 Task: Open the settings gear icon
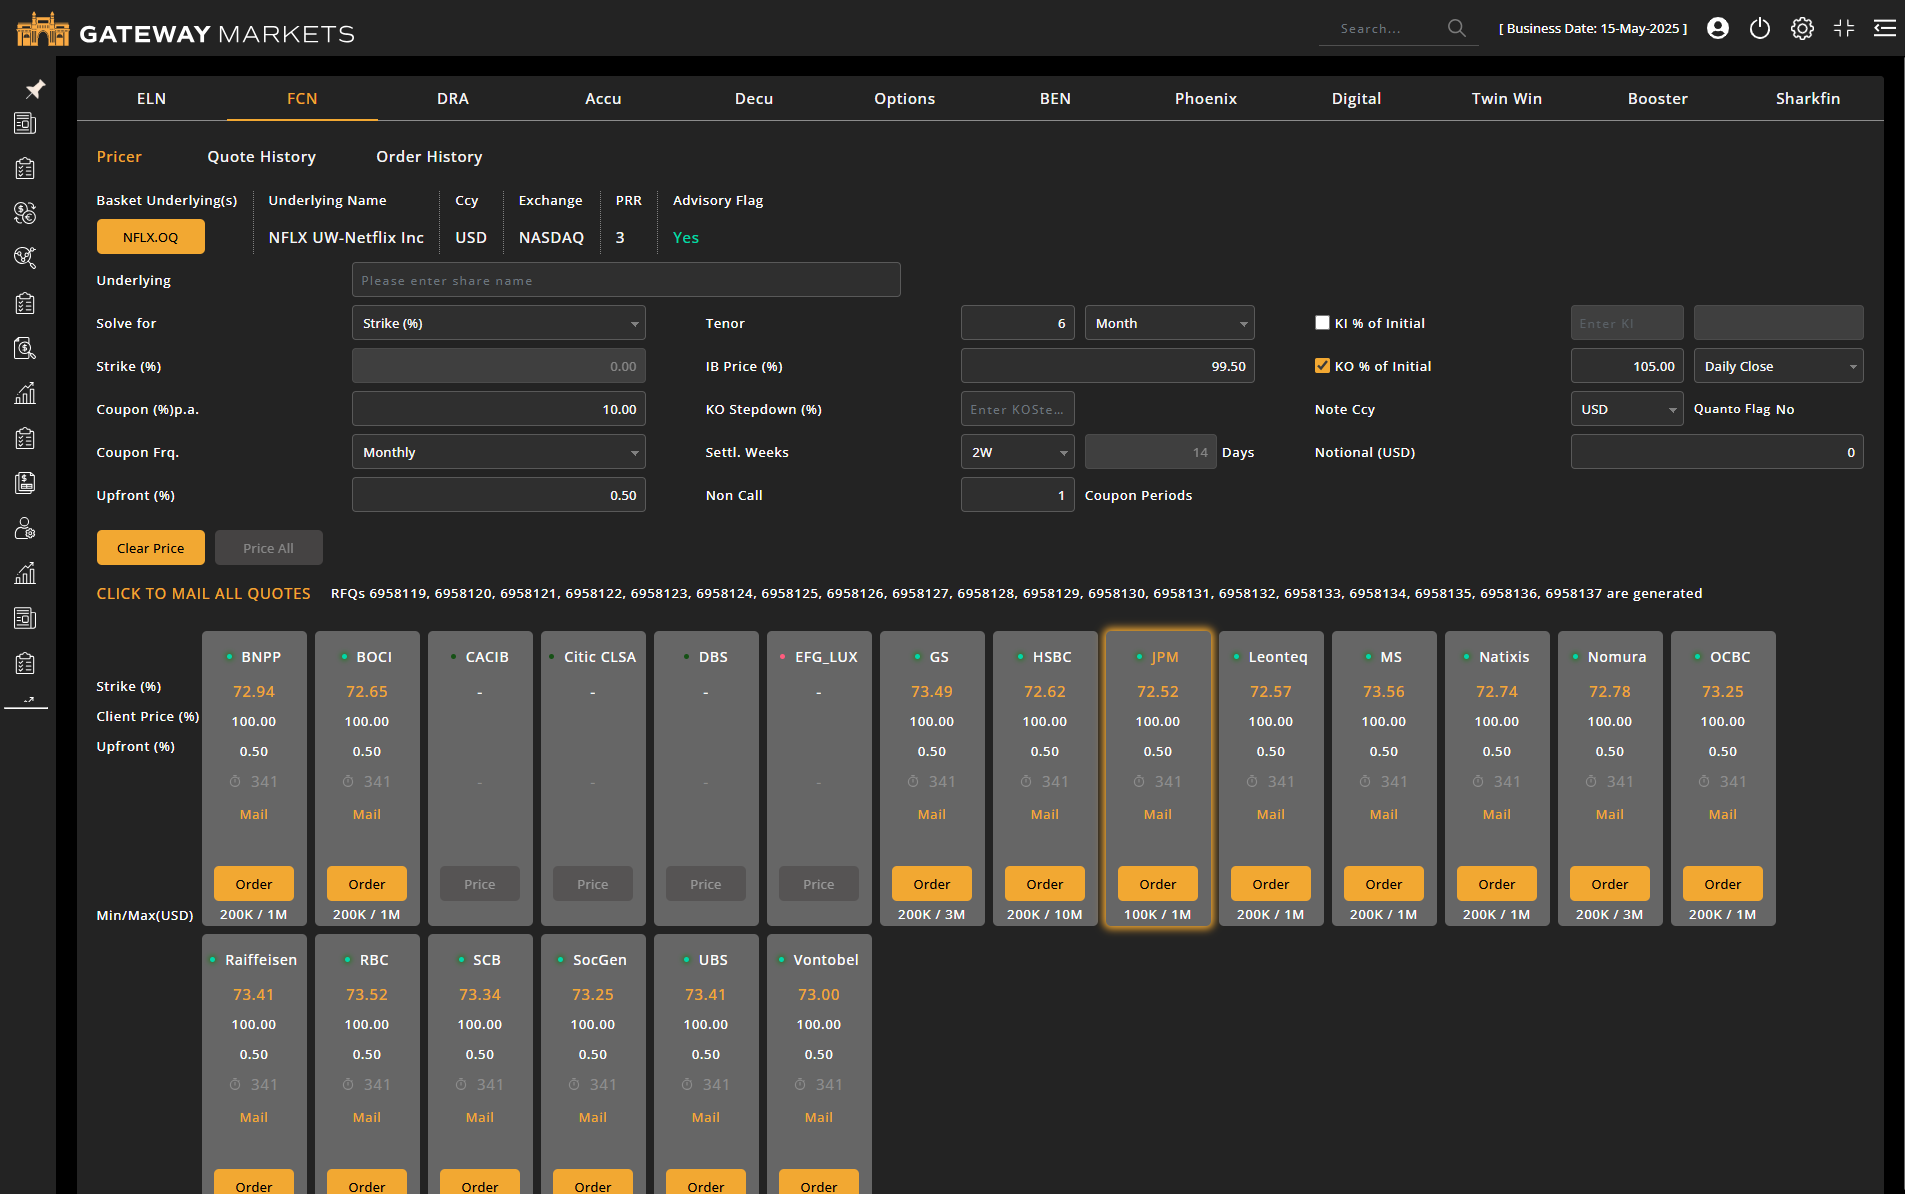click(x=1802, y=28)
